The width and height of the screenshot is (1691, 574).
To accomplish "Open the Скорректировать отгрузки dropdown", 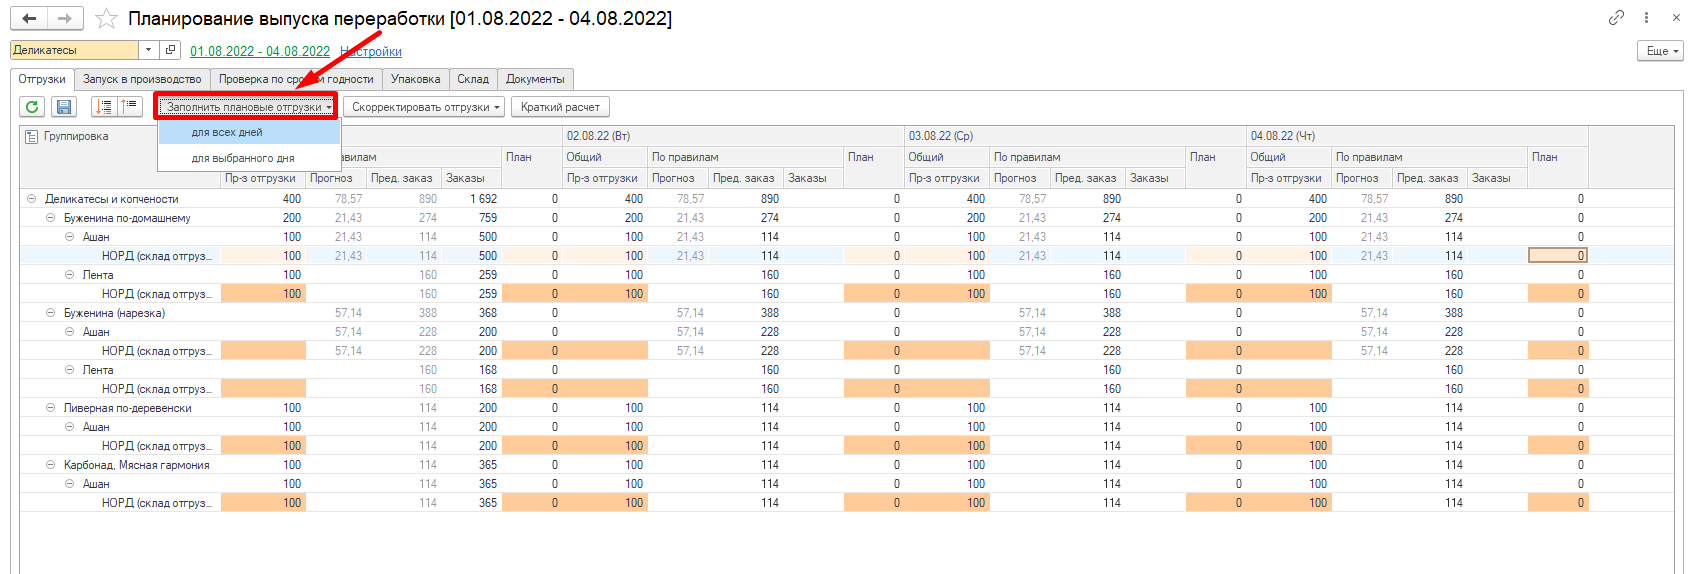I will coord(425,107).
